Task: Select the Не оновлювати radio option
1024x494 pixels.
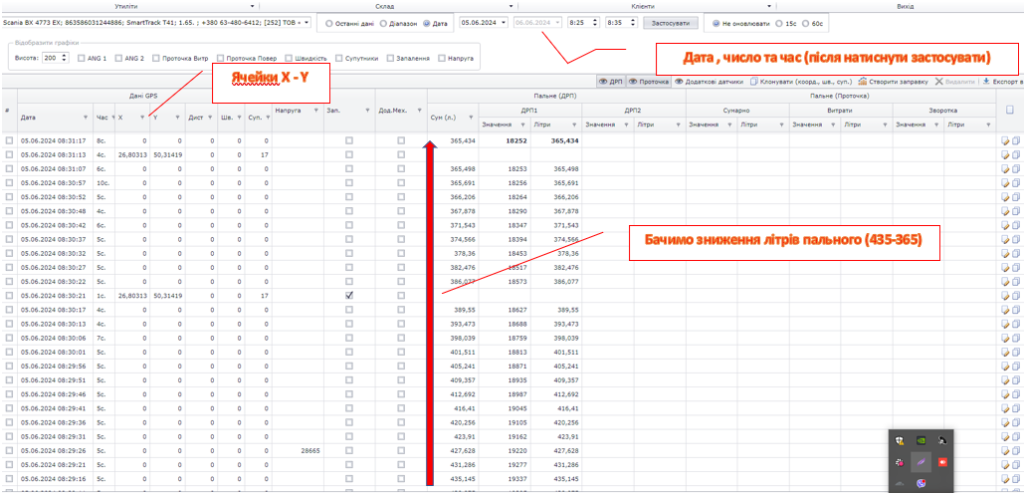Action: pyautogui.click(x=716, y=23)
